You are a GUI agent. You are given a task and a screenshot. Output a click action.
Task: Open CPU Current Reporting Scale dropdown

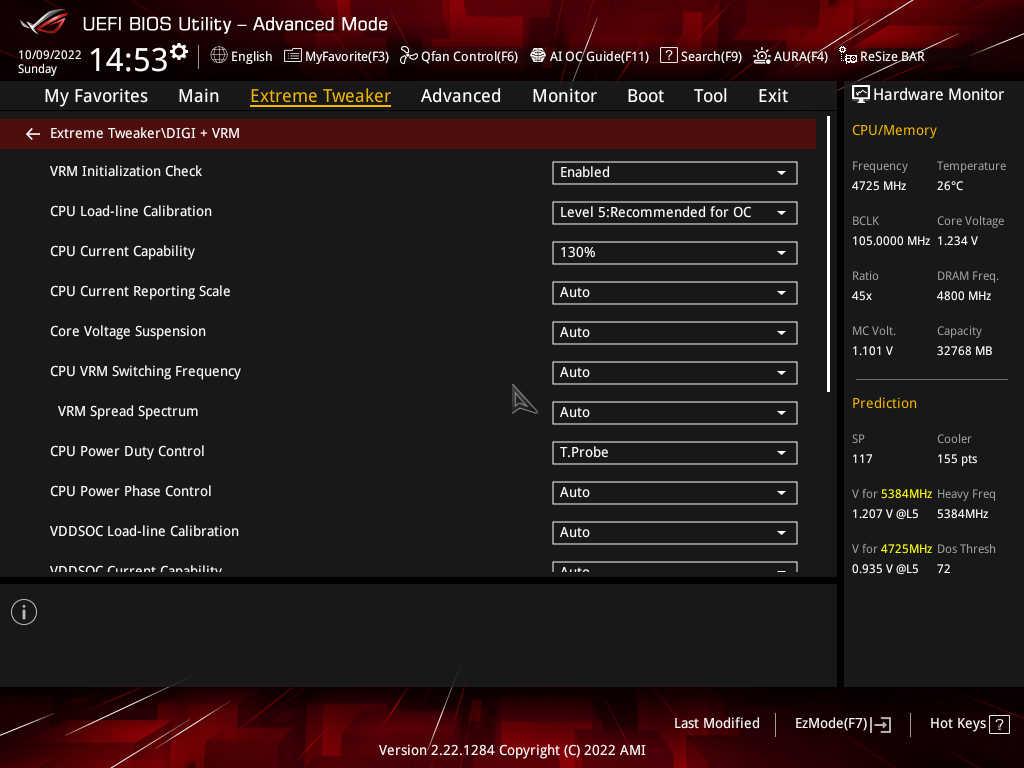[x=675, y=293]
